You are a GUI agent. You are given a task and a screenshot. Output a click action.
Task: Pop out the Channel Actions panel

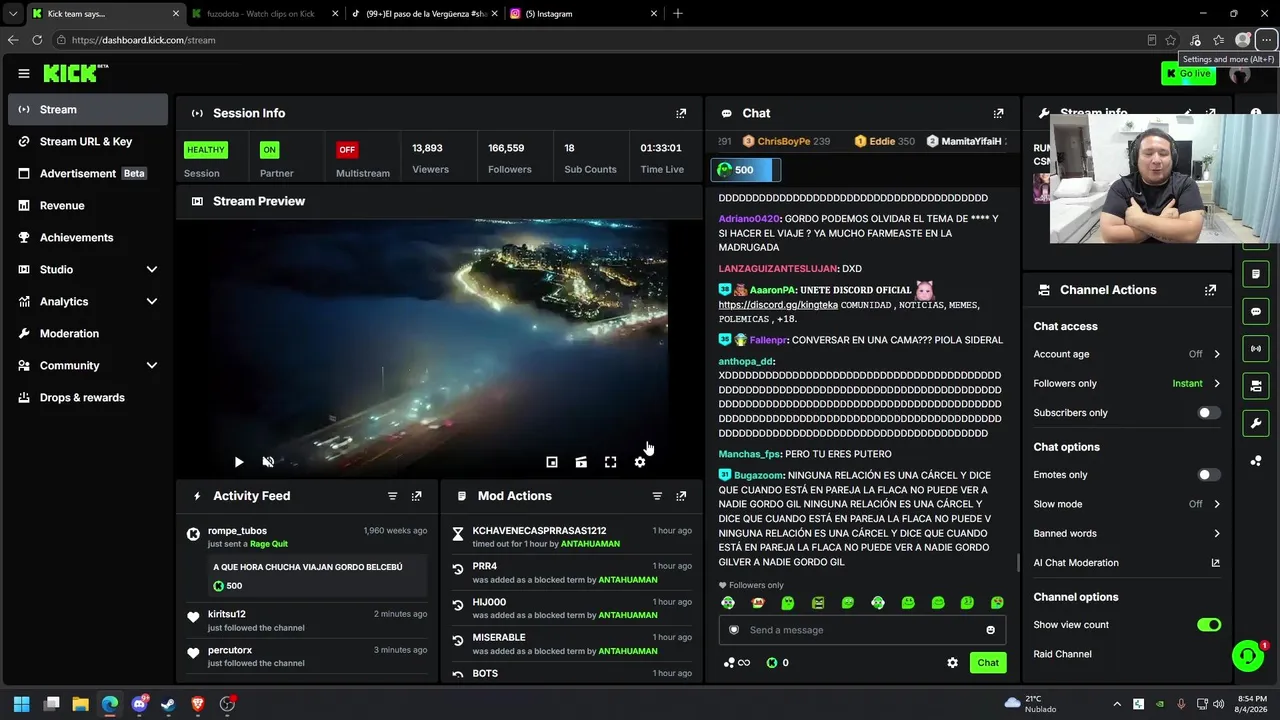click(x=1211, y=290)
